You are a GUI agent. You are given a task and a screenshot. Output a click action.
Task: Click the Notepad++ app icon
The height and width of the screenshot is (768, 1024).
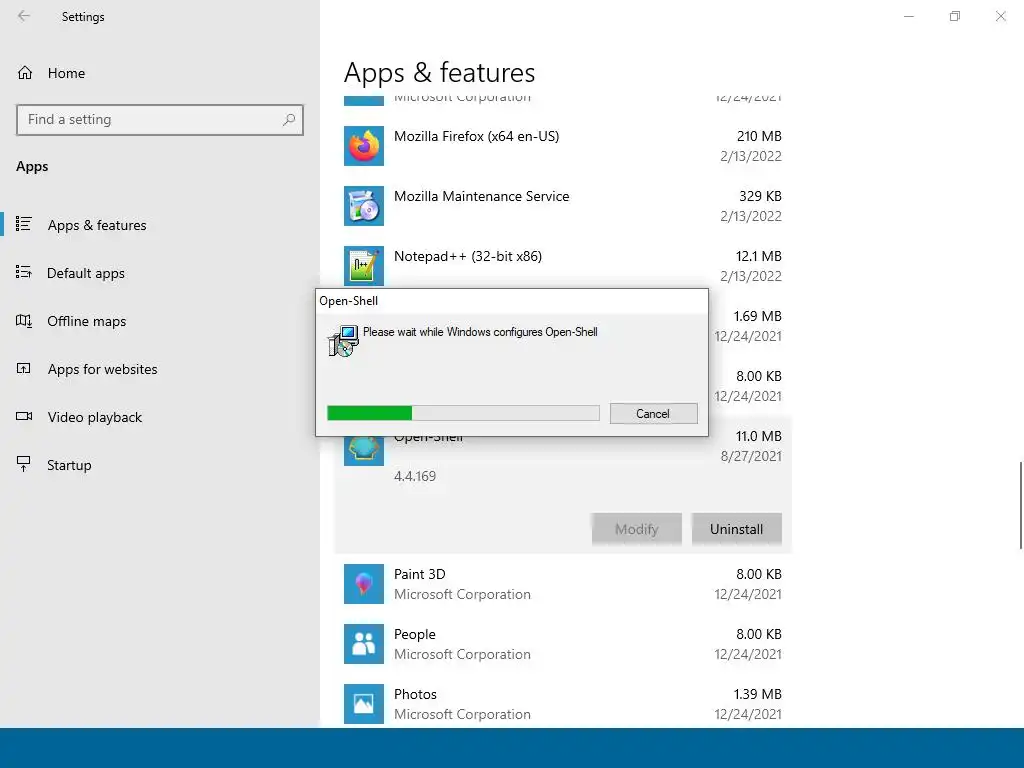click(364, 266)
